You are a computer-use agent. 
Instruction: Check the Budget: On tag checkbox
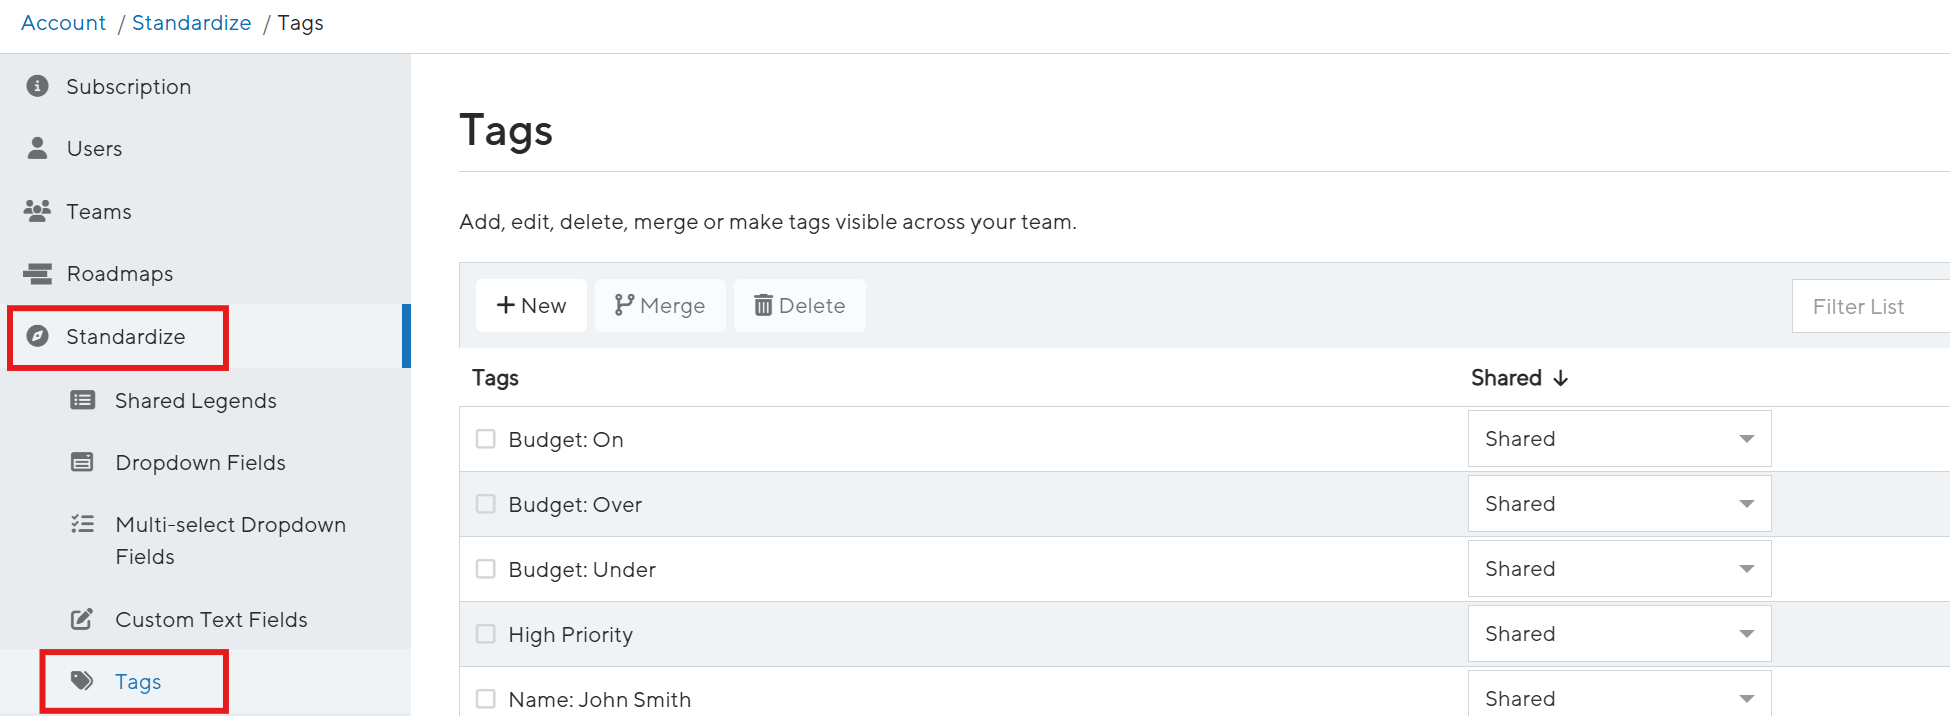pos(486,439)
